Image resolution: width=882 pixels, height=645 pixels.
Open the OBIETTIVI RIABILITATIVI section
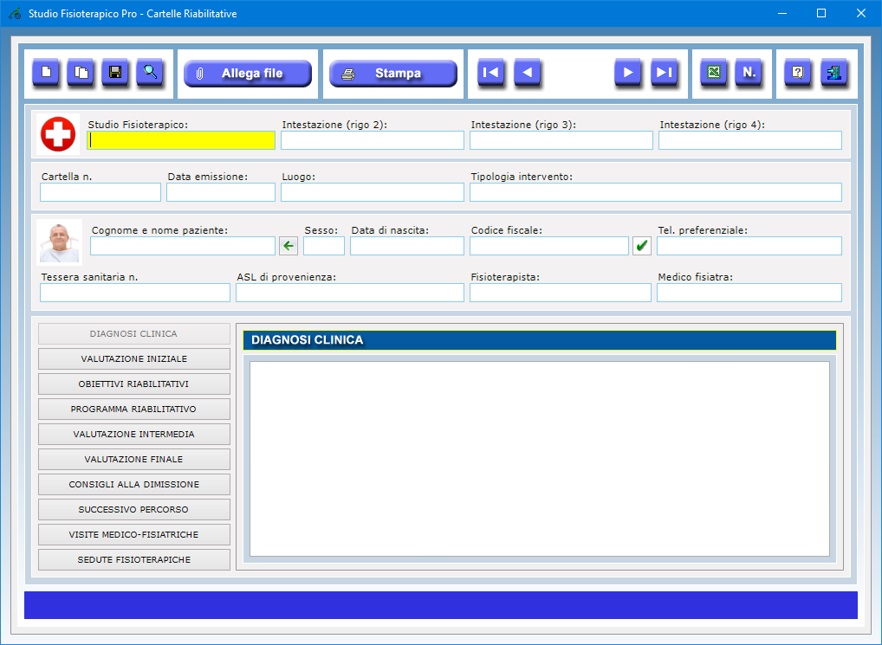tap(134, 384)
